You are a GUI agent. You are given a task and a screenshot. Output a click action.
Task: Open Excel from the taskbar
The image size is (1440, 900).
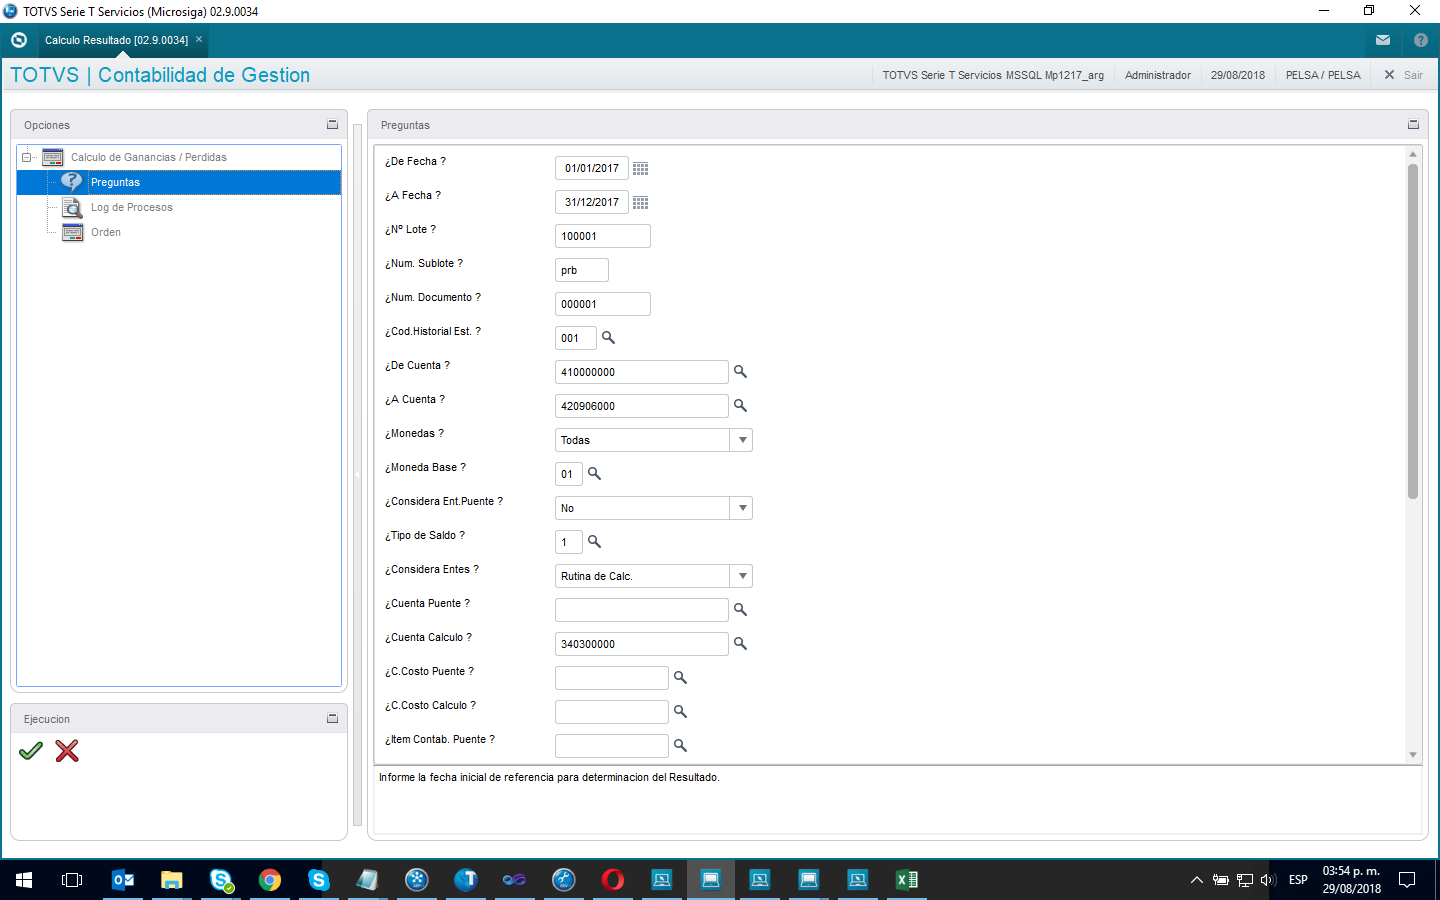[x=907, y=880]
